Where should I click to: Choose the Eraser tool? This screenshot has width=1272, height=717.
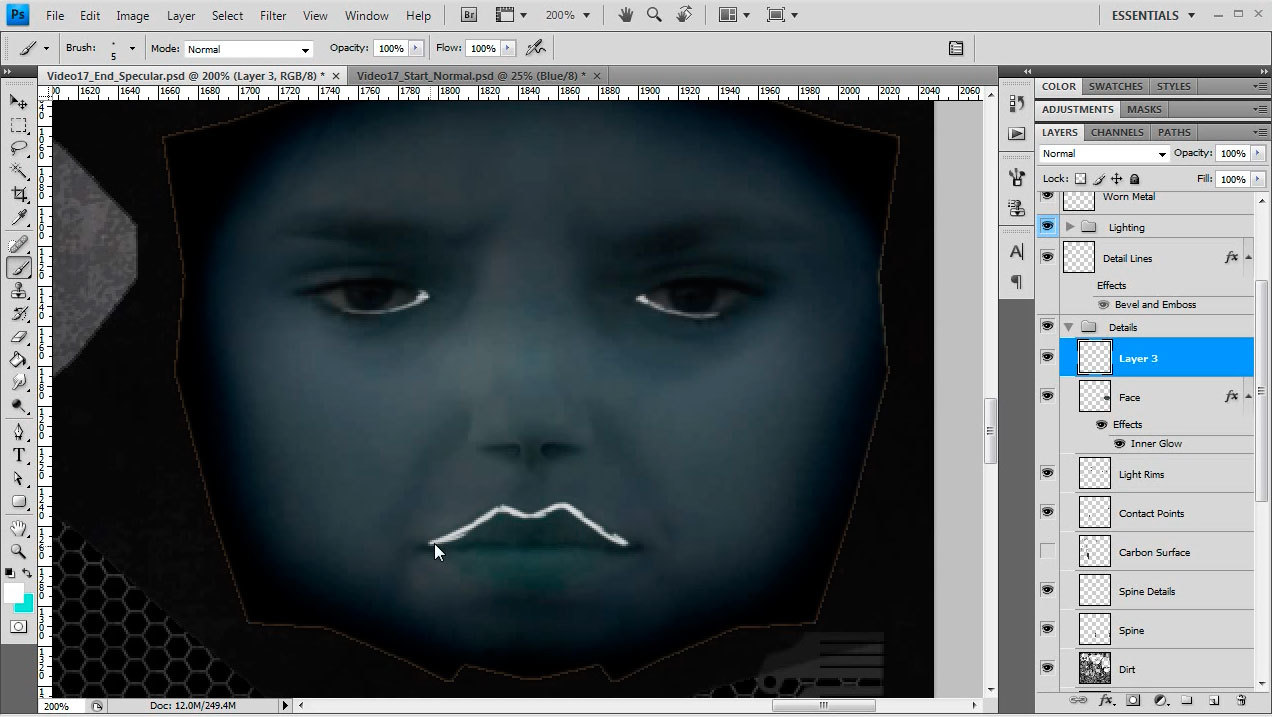[19, 337]
